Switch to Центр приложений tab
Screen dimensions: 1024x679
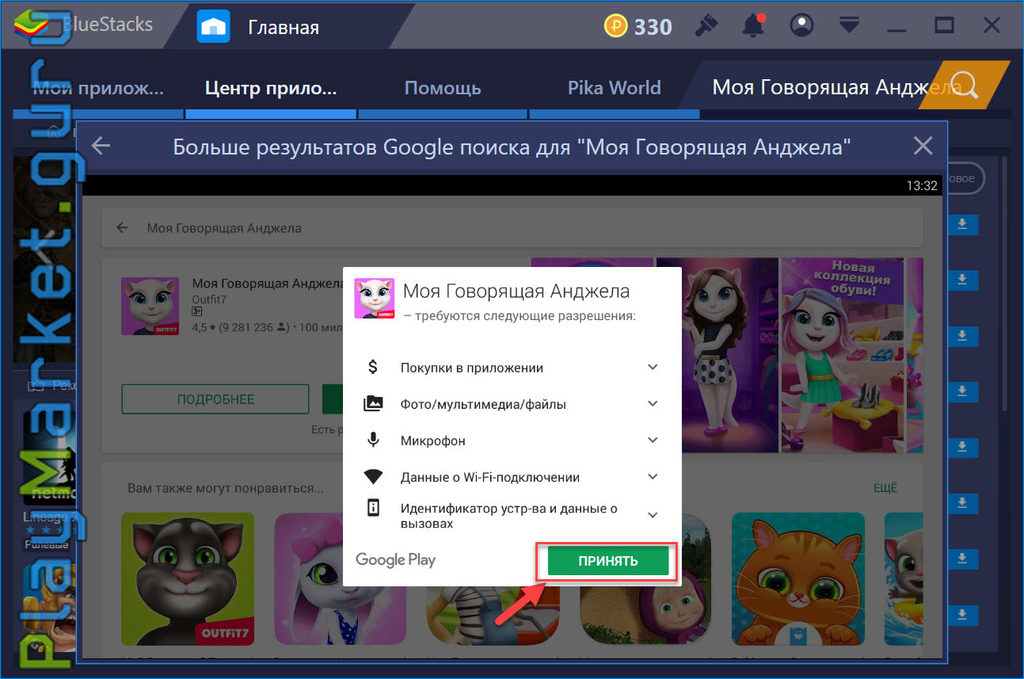click(x=271, y=87)
